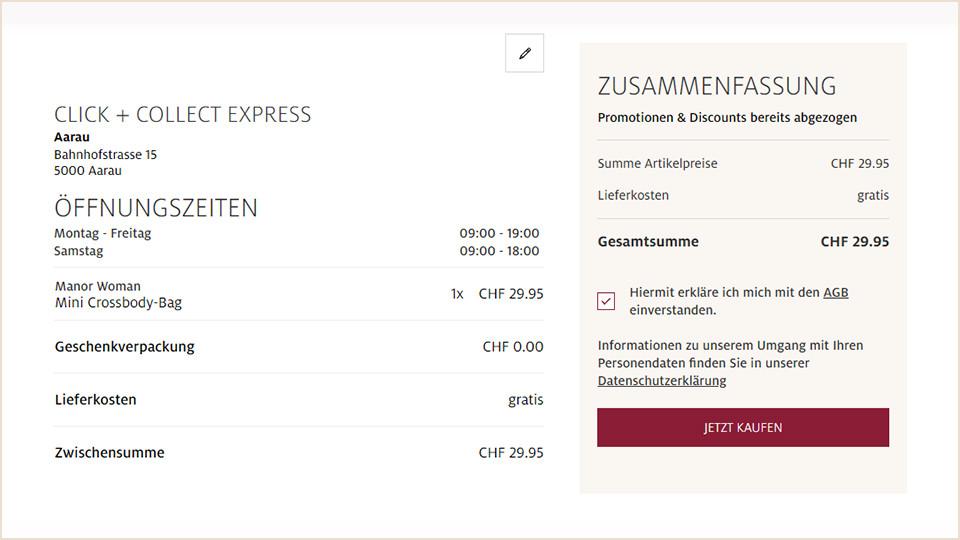This screenshot has height=540, width=960.
Task: Select the Click + Collect Express heading
Action: [x=182, y=115]
